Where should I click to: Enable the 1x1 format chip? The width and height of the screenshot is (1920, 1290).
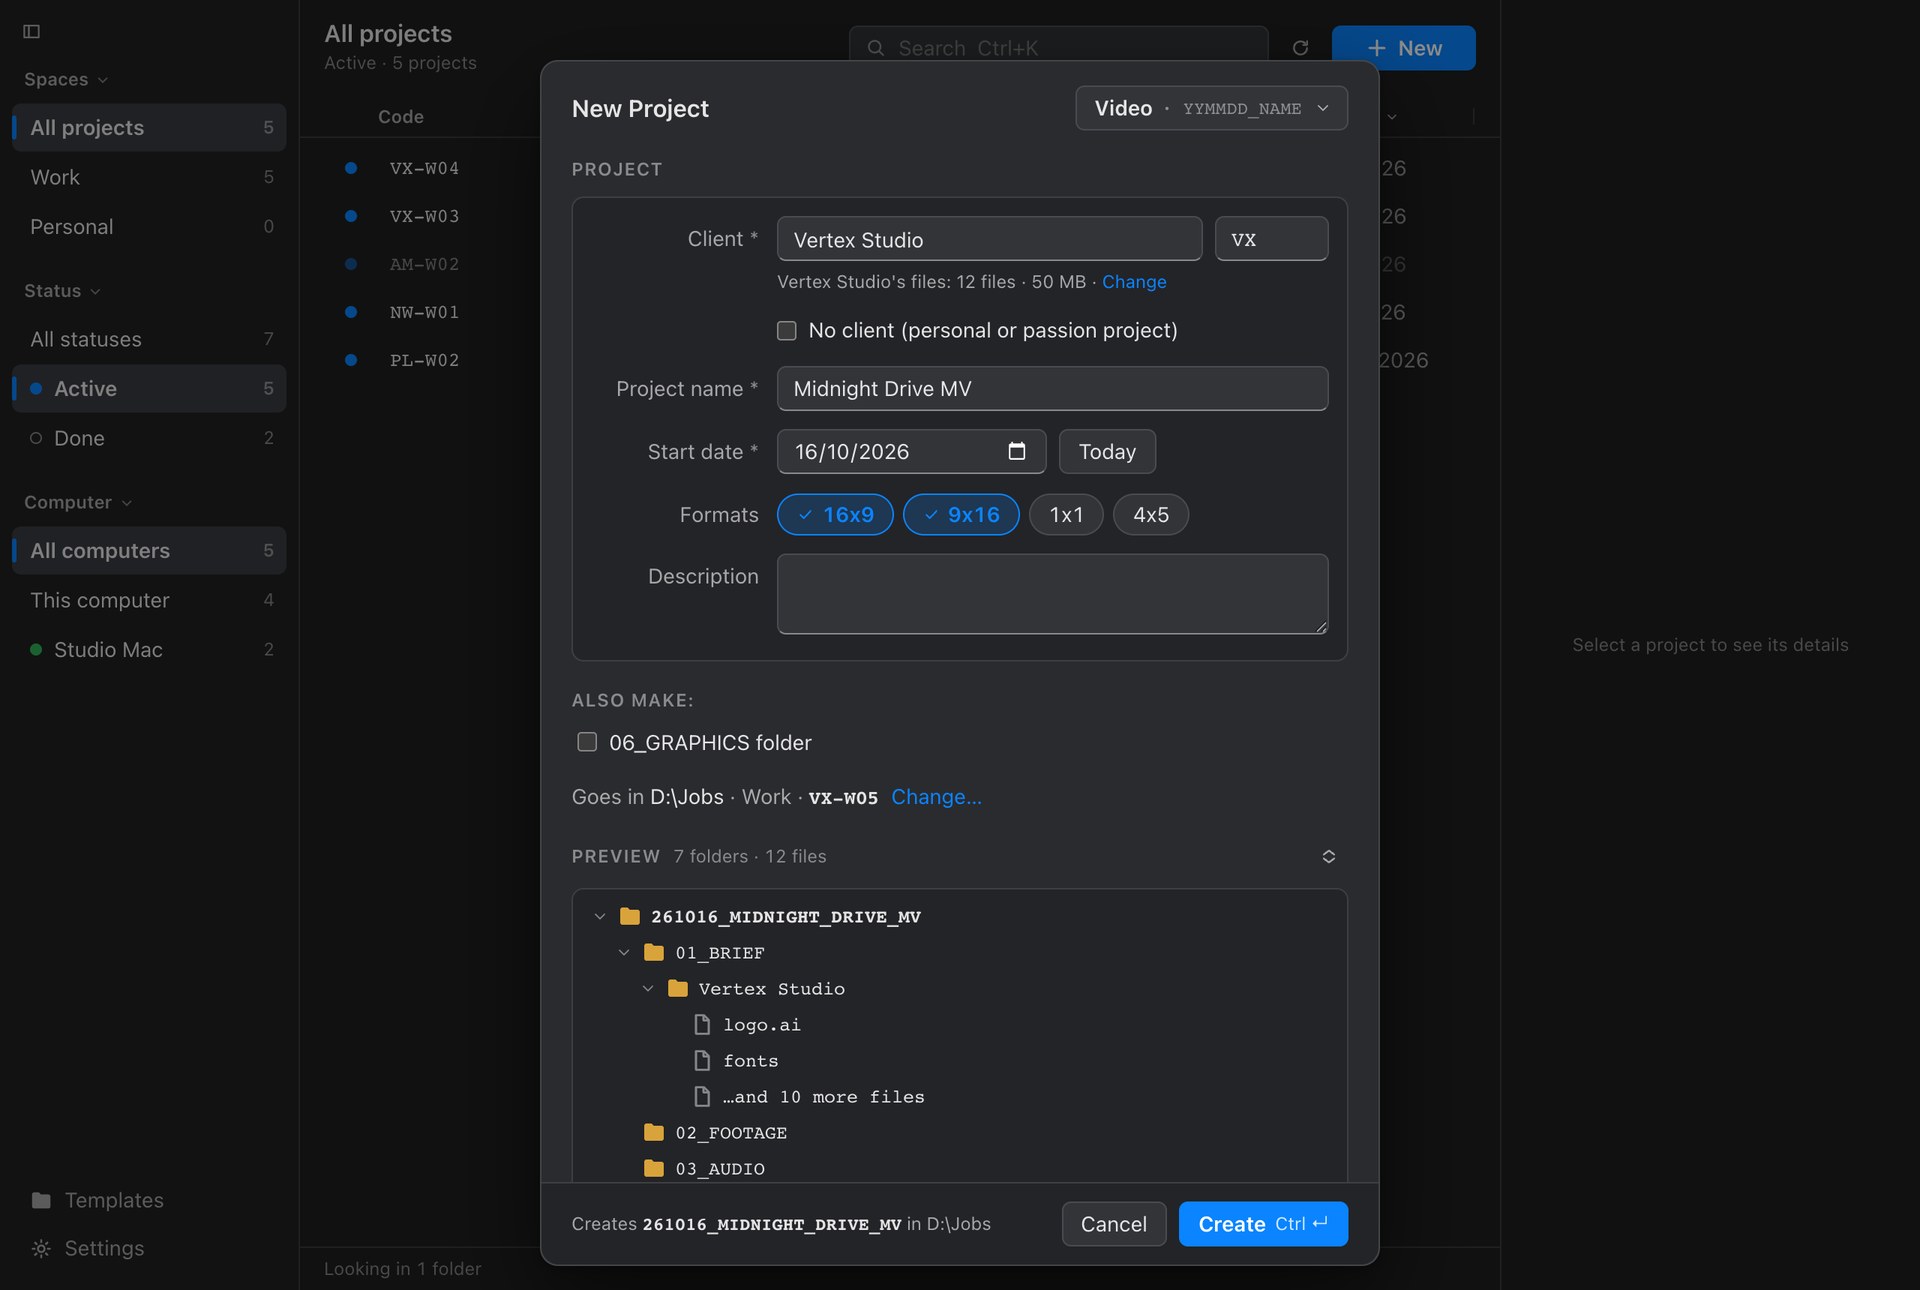[x=1066, y=515]
